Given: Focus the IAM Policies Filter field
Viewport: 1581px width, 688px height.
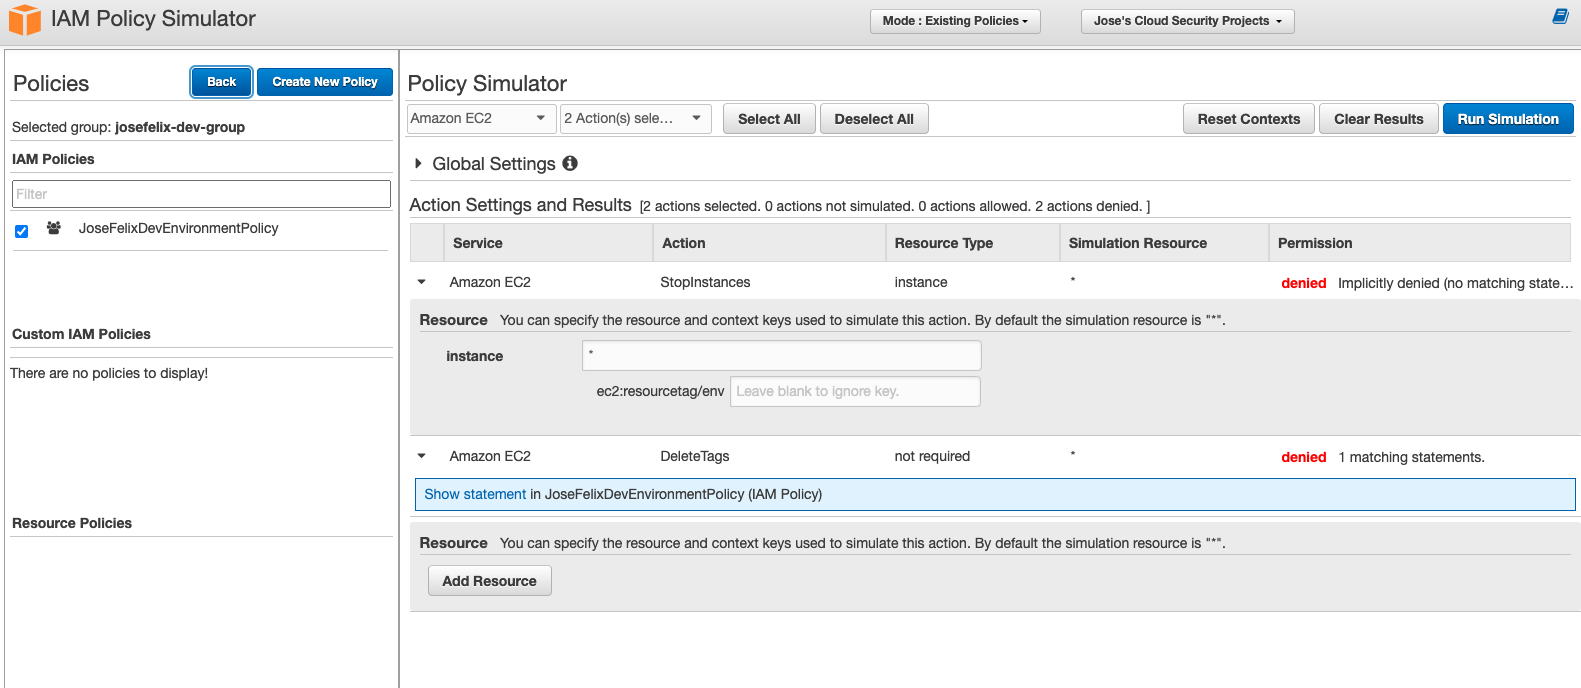Looking at the screenshot, I should point(201,194).
